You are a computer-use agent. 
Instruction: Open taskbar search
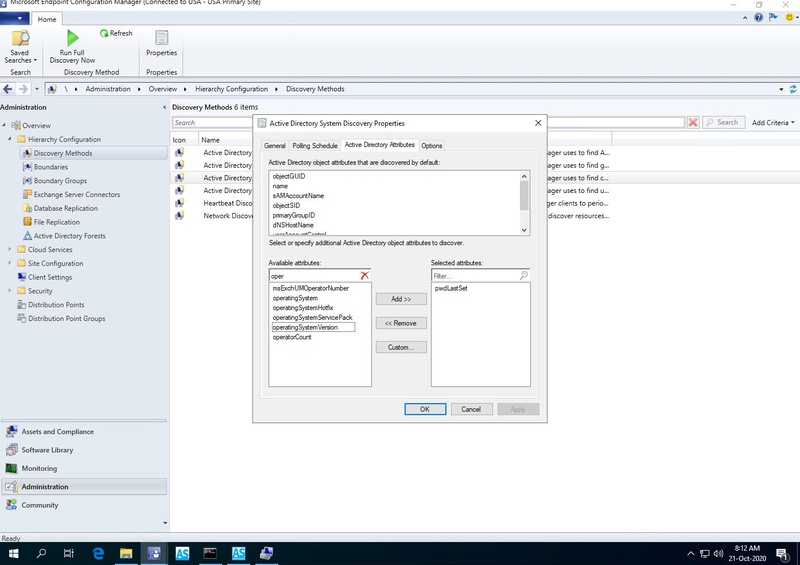[41, 553]
